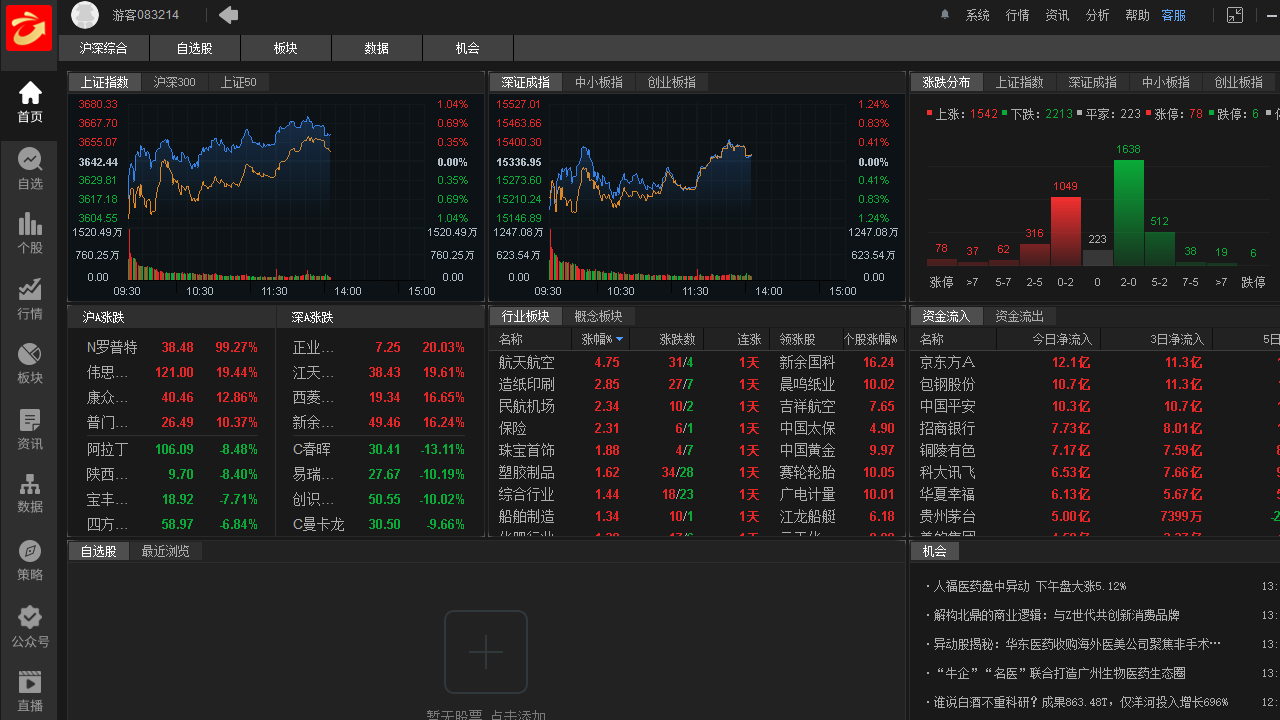Open the 造纸印刷 sector row
The image size is (1280, 720).
coord(696,384)
